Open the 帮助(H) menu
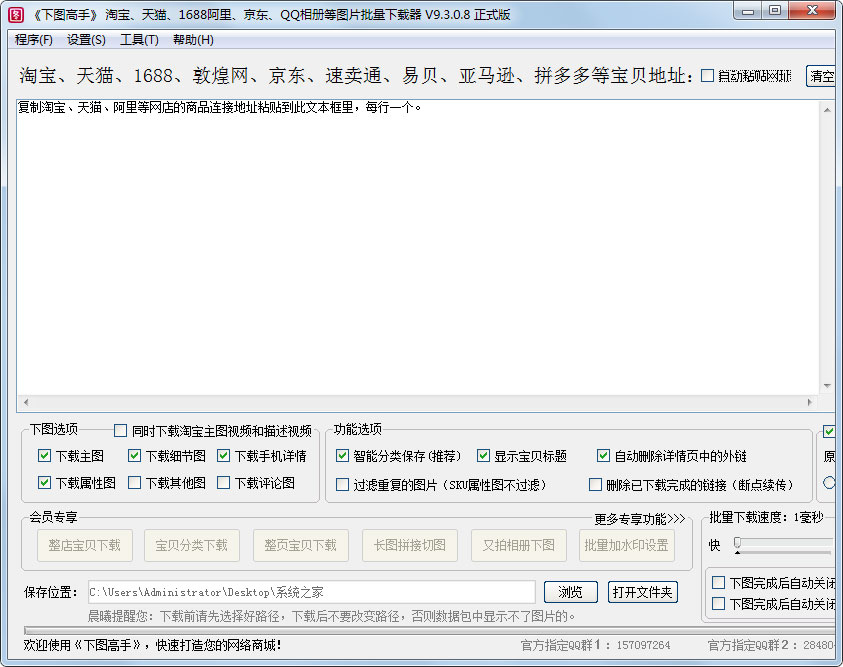 (193, 40)
